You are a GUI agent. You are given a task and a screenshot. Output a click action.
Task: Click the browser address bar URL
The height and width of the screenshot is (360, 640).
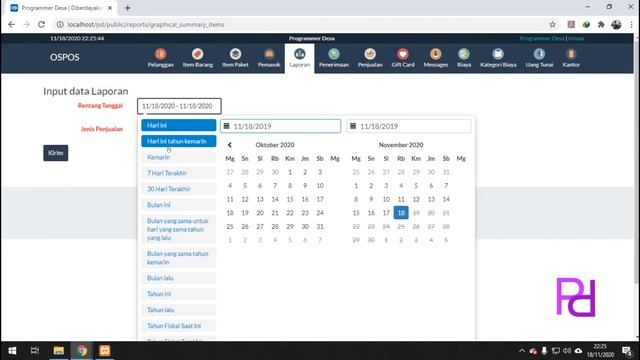coord(146,24)
